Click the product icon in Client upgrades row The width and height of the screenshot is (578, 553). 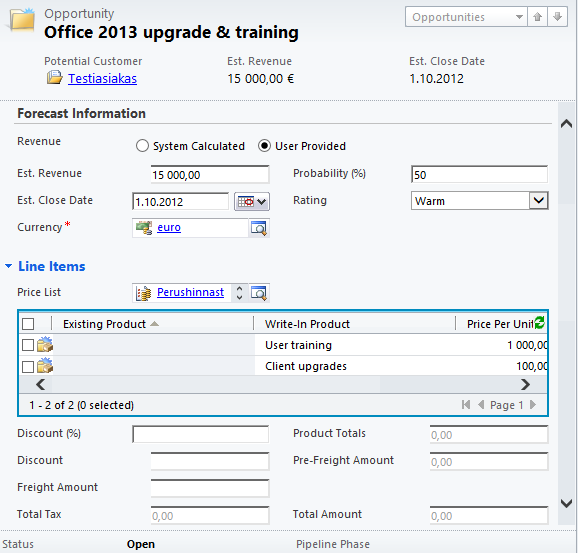[45, 366]
